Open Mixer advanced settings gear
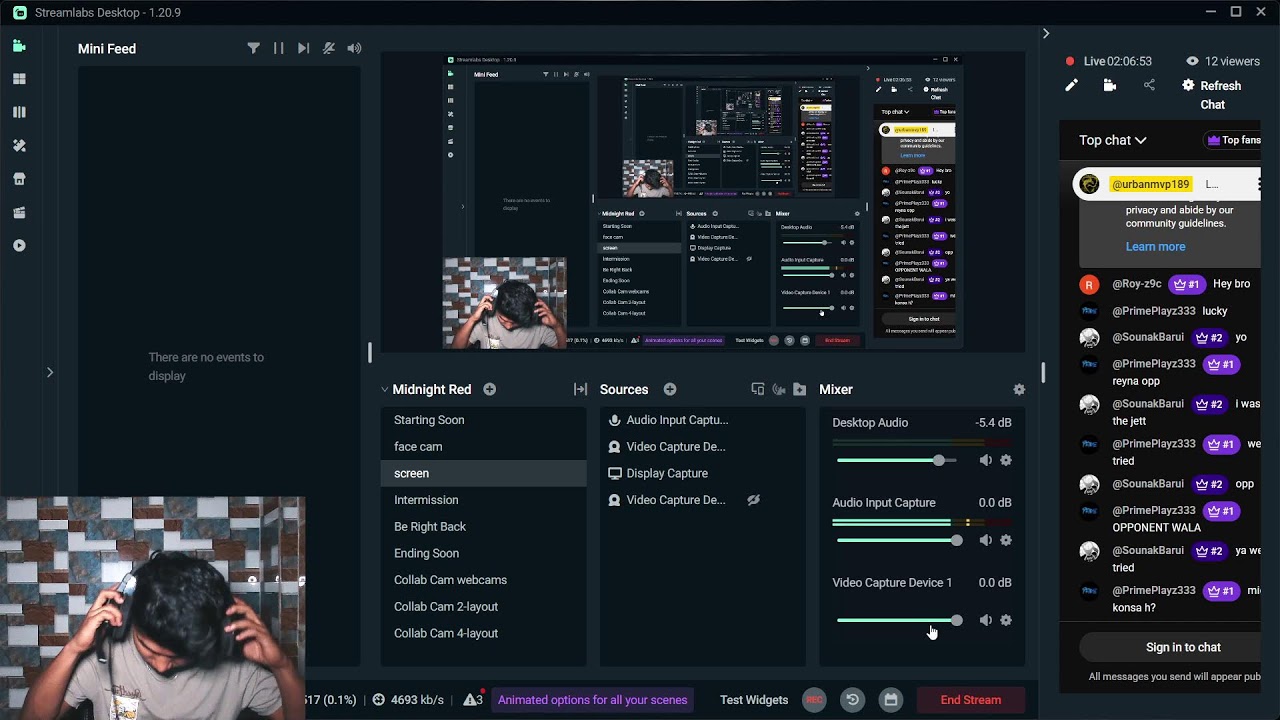1280x720 pixels. (1019, 389)
